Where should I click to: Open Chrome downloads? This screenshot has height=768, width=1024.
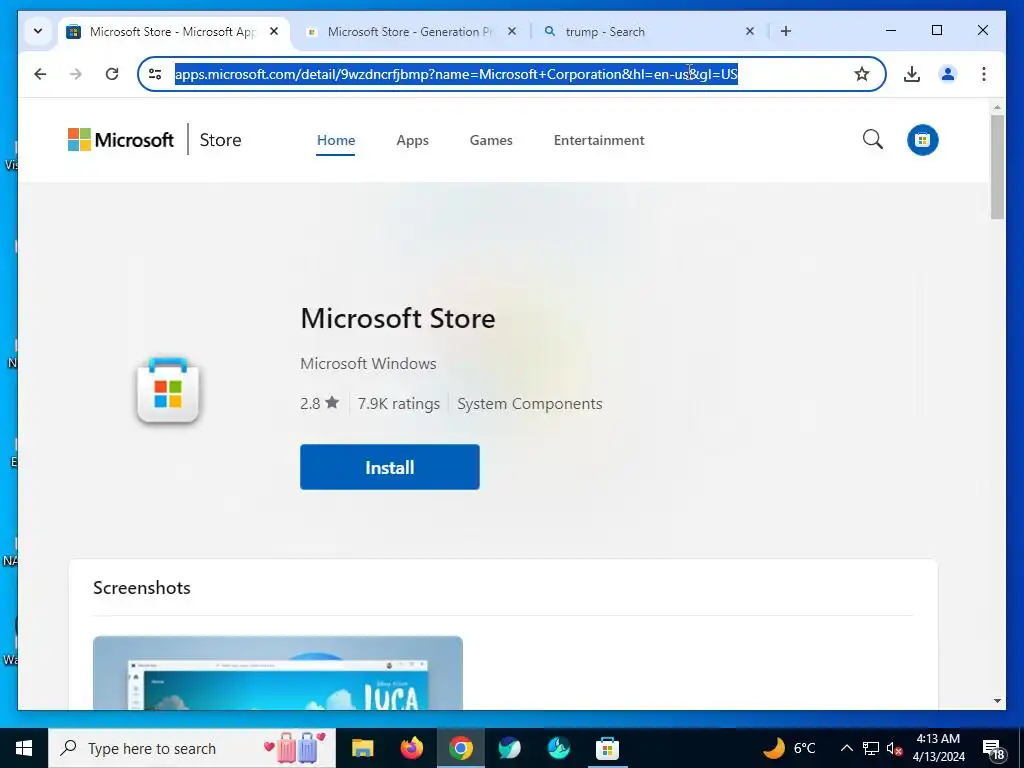pos(912,74)
